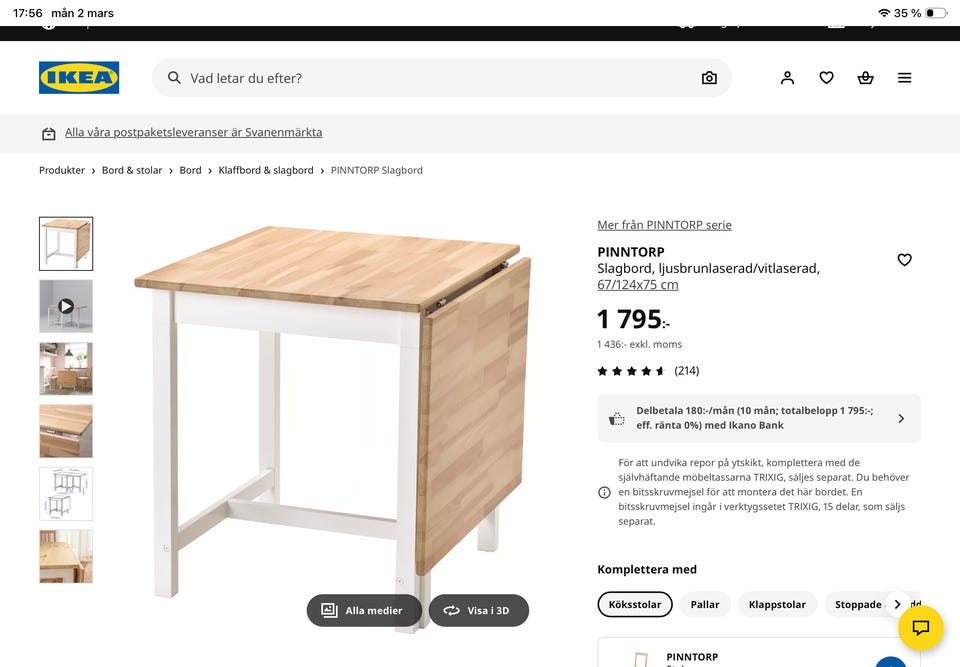This screenshot has width=960, height=667.
Task: Navigate to Bord & stolar breadcrumb
Action: pos(132,170)
